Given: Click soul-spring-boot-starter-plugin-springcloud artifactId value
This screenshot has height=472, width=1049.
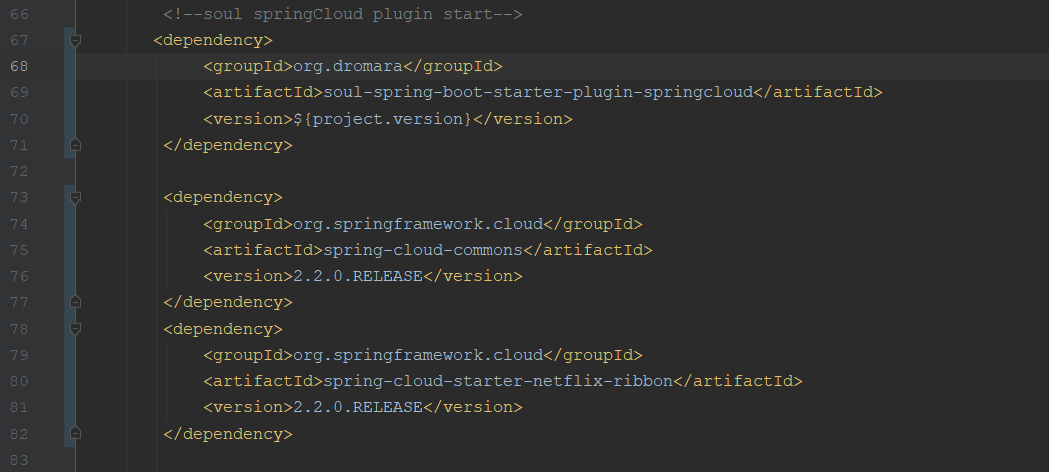Looking at the screenshot, I should 539,92.
